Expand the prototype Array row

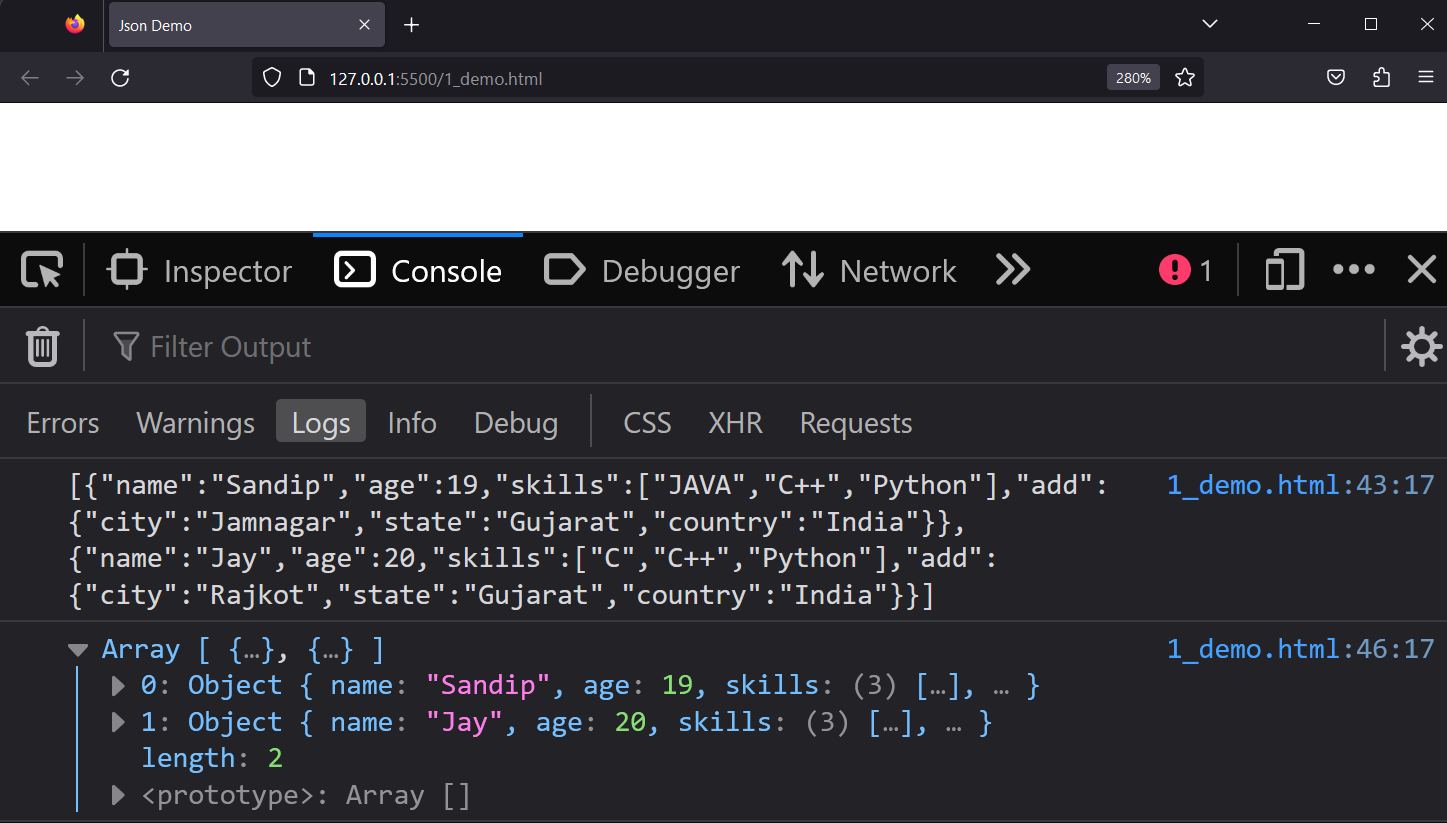tap(118, 796)
